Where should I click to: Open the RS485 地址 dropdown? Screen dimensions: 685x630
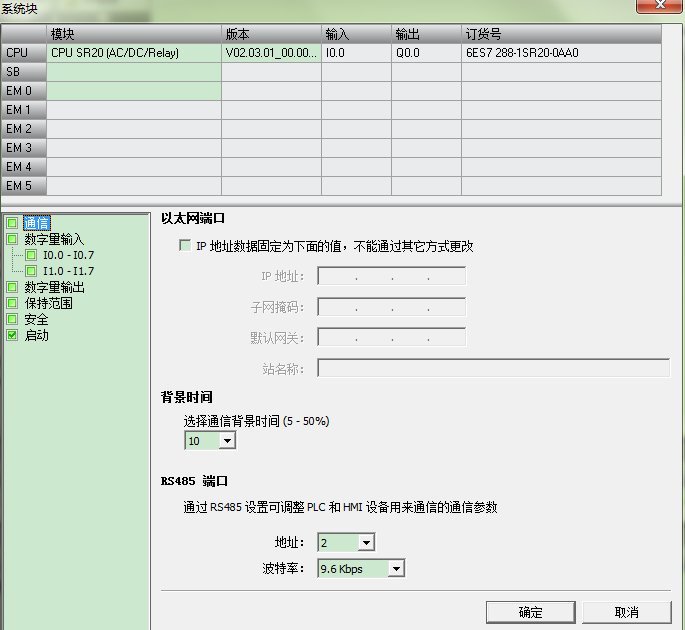pos(365,543)
